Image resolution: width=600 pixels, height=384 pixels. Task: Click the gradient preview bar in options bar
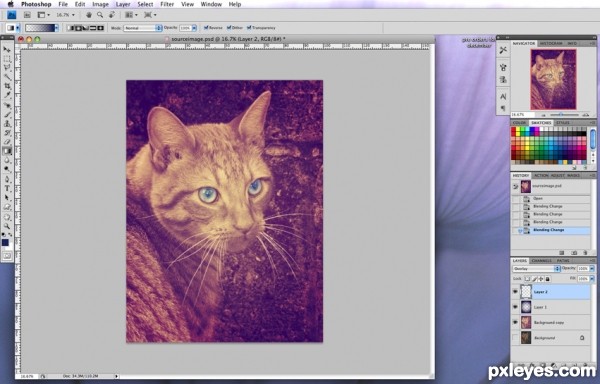(40, 28)
